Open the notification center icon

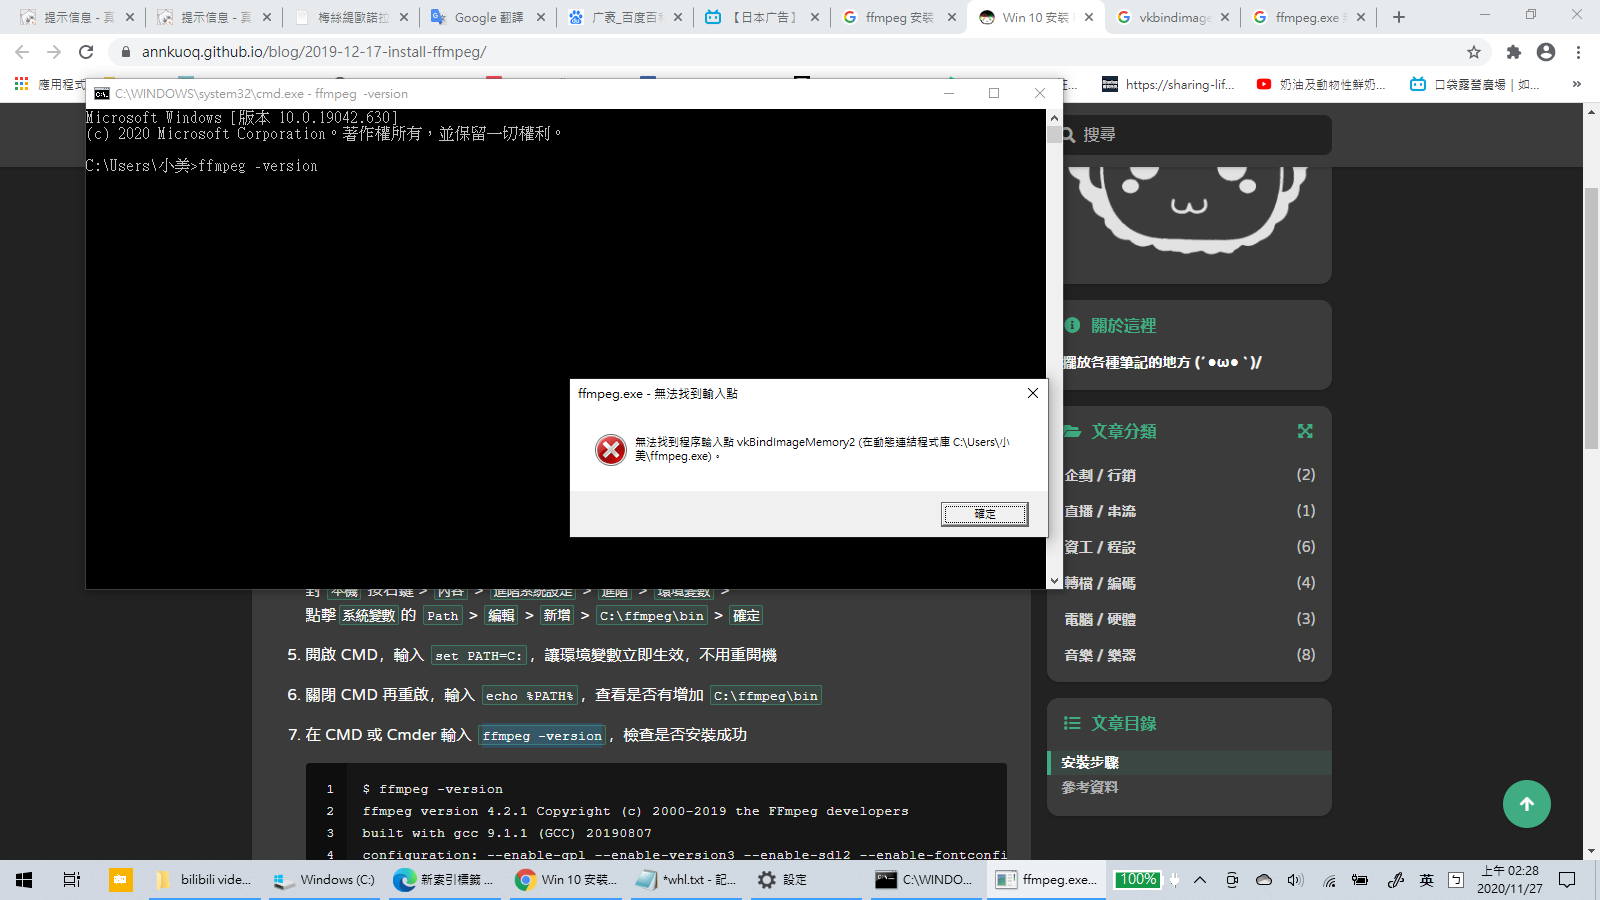click(1567, 880)
